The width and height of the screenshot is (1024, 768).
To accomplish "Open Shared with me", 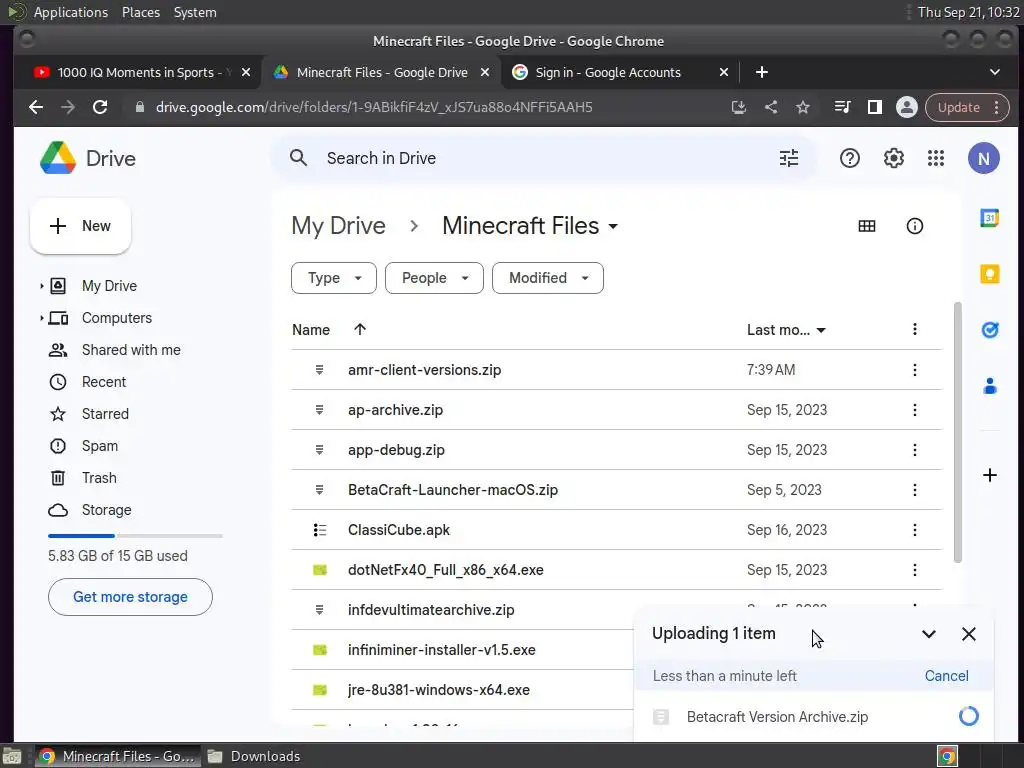I will 131,350.
